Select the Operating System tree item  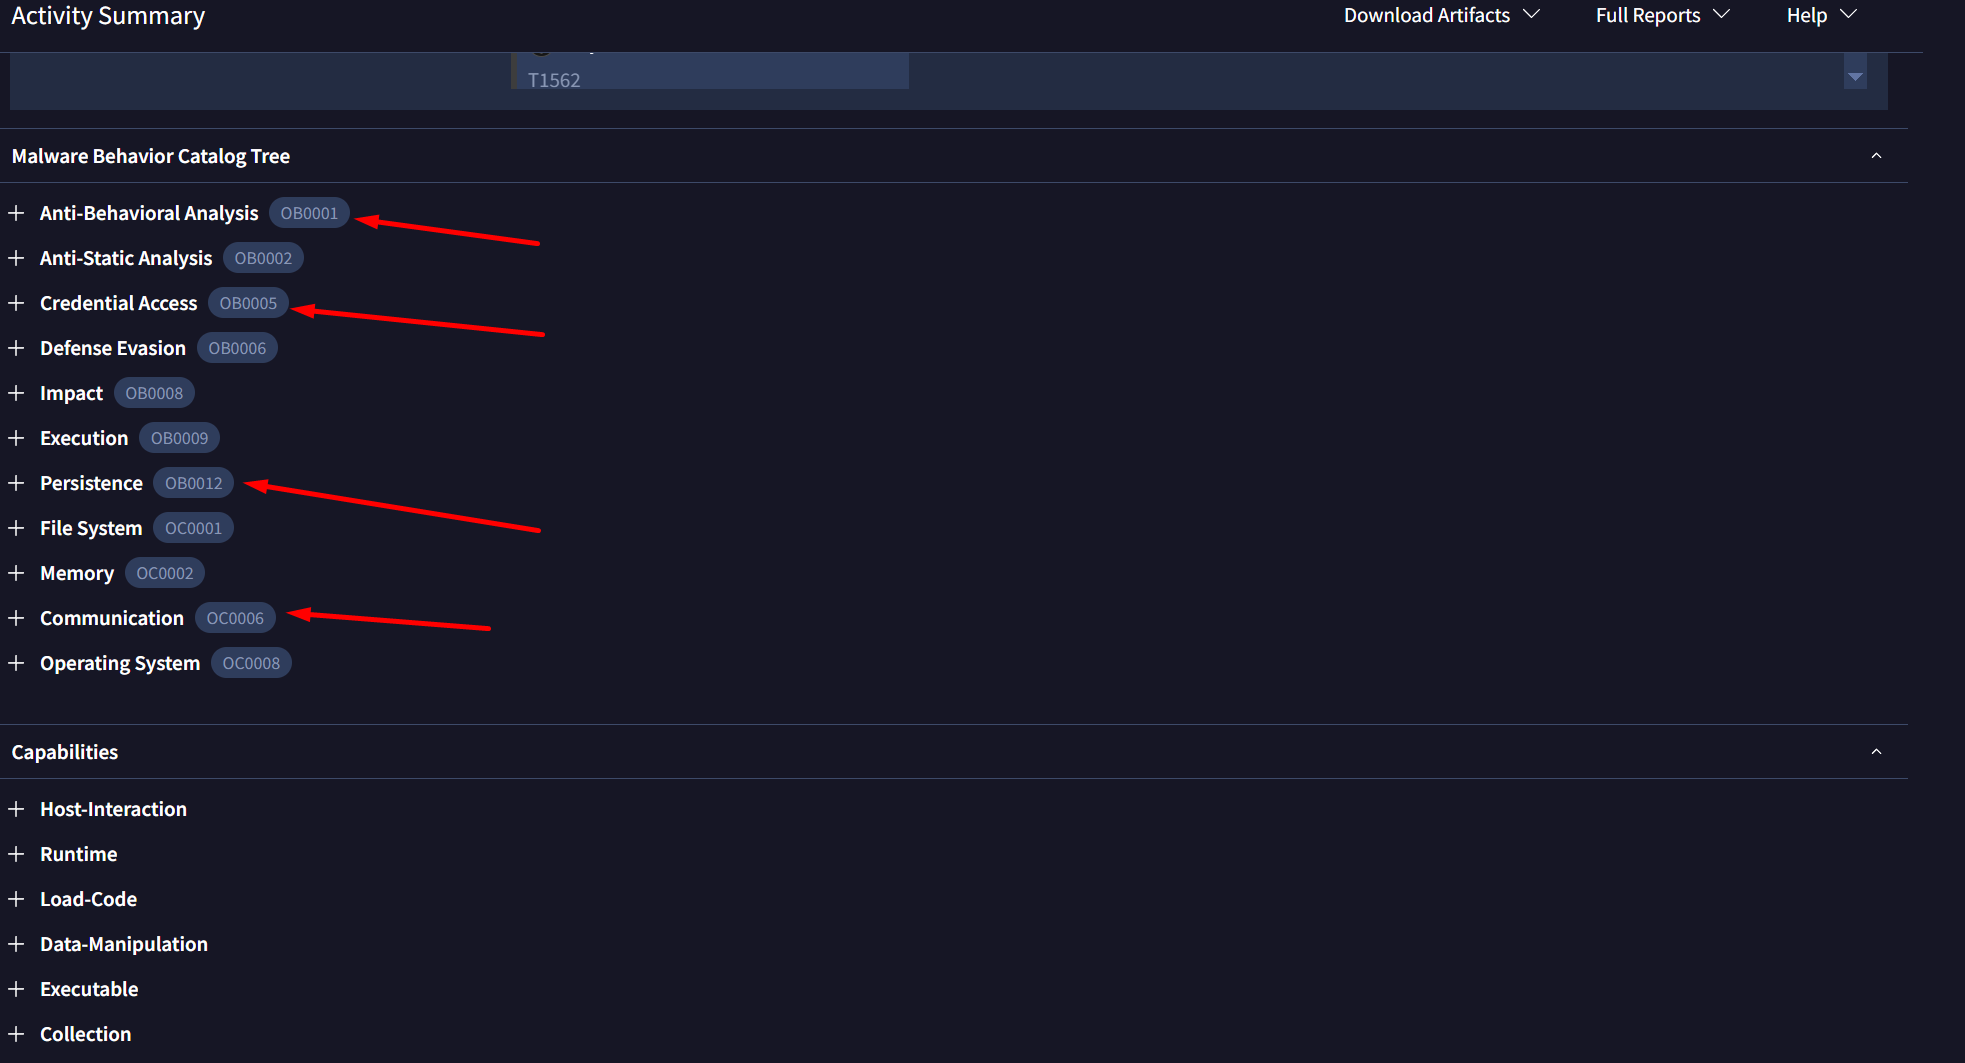pos(120,663)
